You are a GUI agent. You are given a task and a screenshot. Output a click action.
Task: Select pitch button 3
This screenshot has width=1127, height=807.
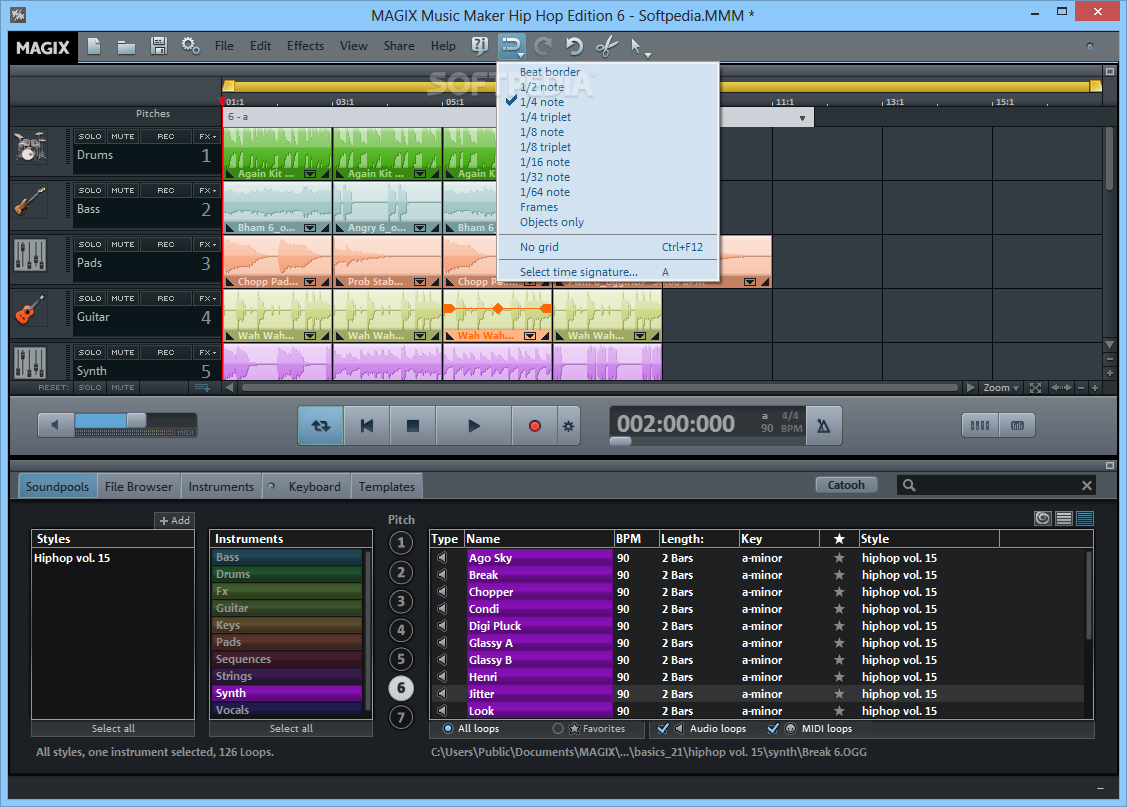click(x=401, y=601)
